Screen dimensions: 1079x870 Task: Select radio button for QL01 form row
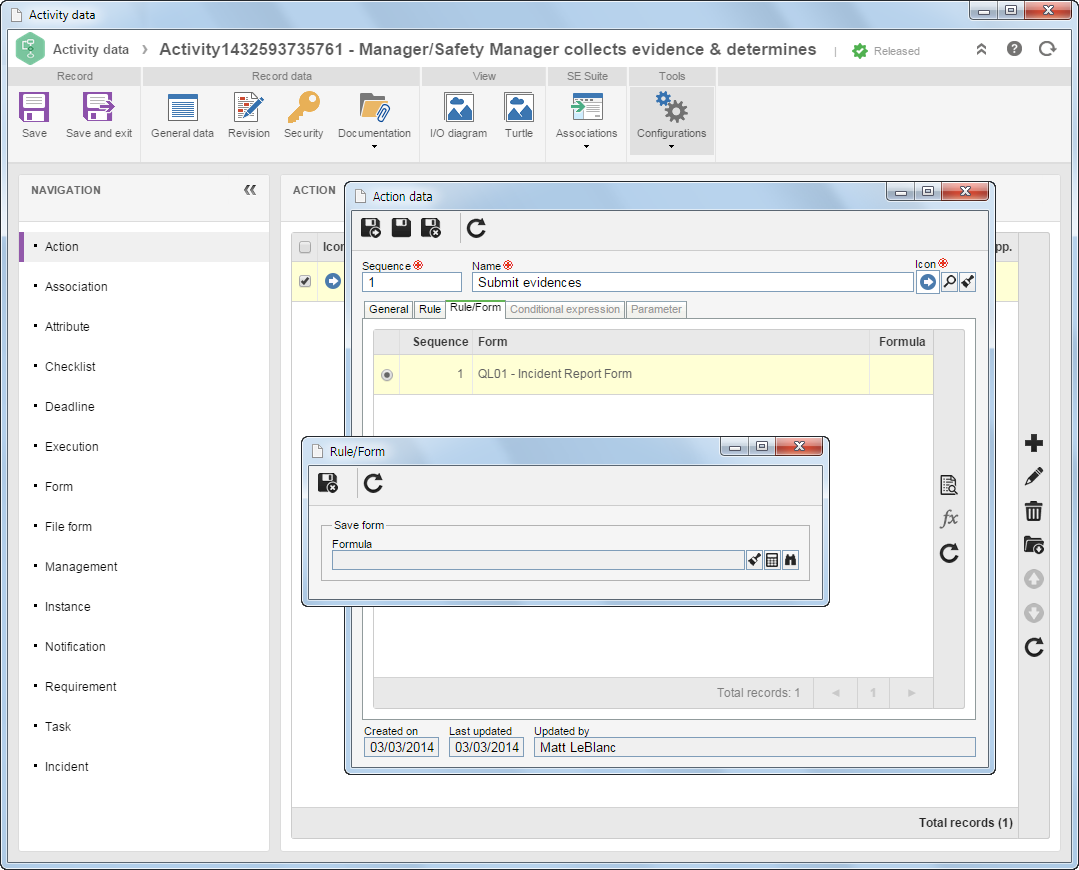pos(387,374)
